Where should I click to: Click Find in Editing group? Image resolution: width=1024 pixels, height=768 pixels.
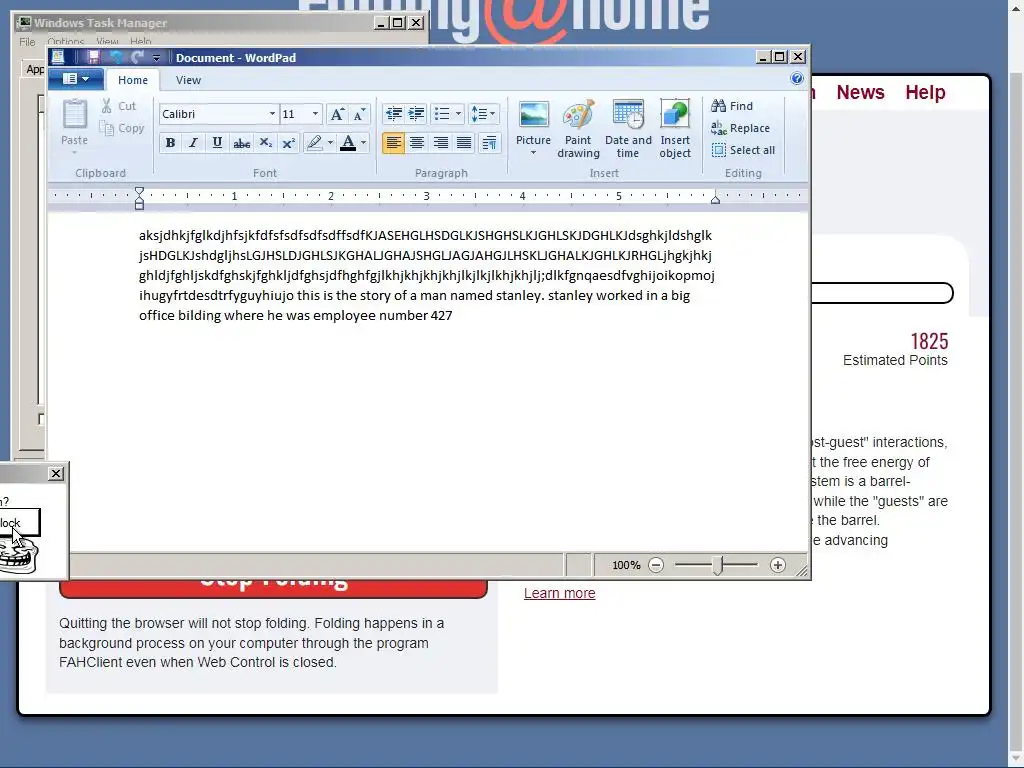[x=732, y=106]
